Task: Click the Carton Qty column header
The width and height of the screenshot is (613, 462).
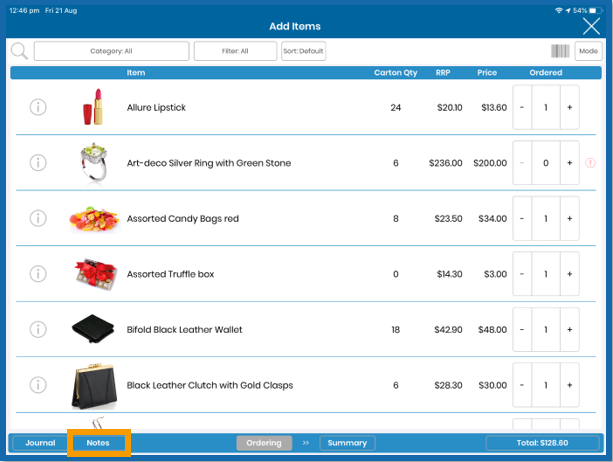Action: [396, 73]
